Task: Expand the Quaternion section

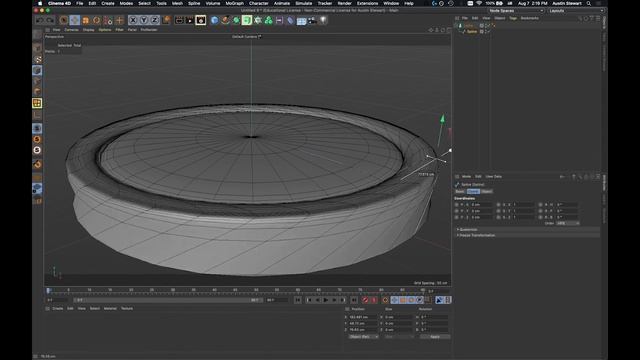Action: pyautogui.click(x=528, y=230)
